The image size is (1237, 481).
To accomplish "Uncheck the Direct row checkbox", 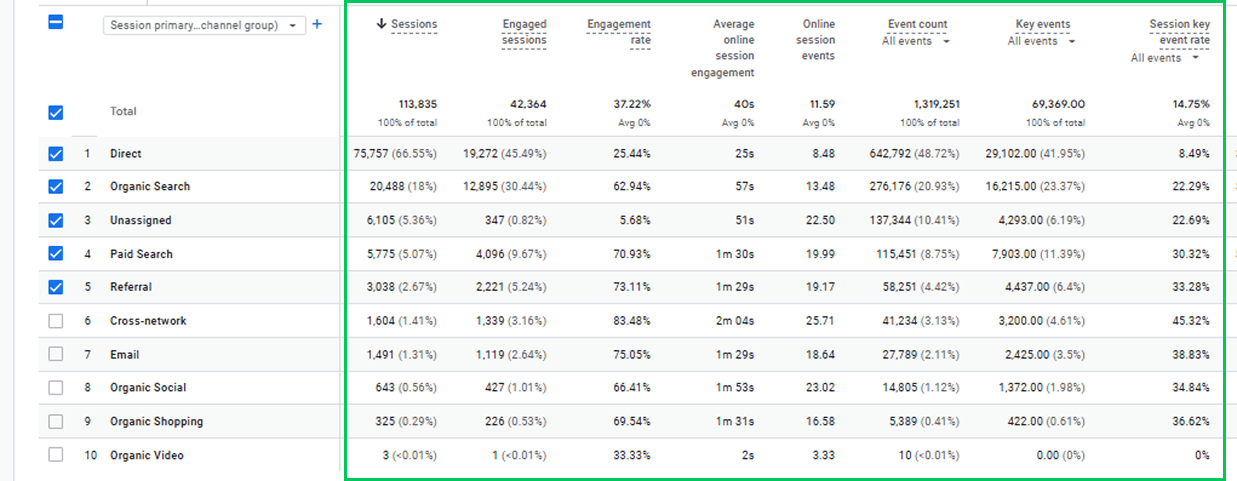I will (56, 154).
